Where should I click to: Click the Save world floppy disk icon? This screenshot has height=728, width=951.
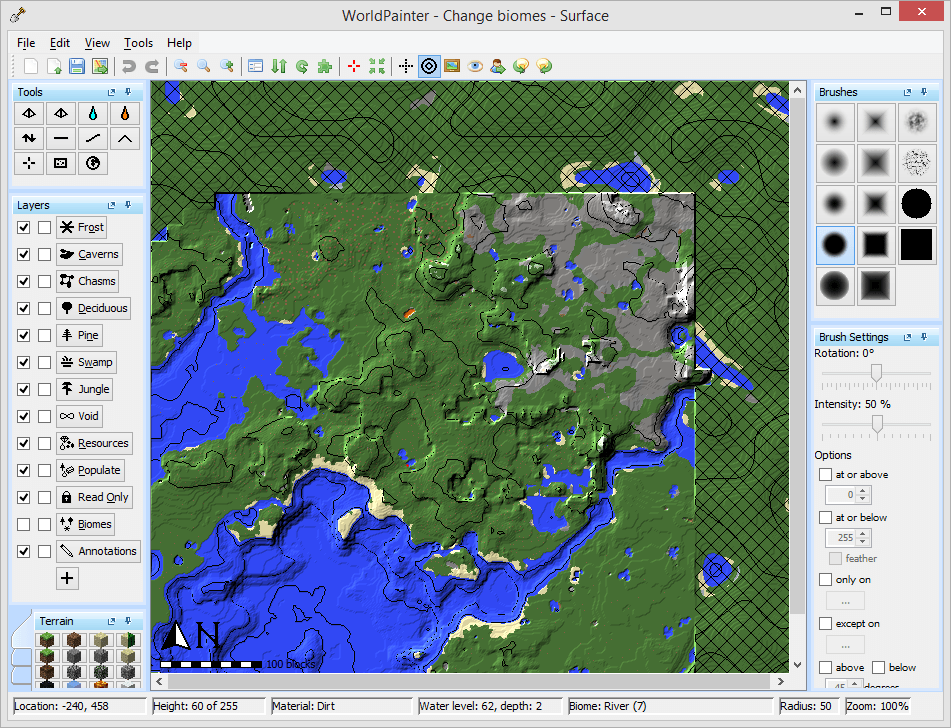[77, 66]
